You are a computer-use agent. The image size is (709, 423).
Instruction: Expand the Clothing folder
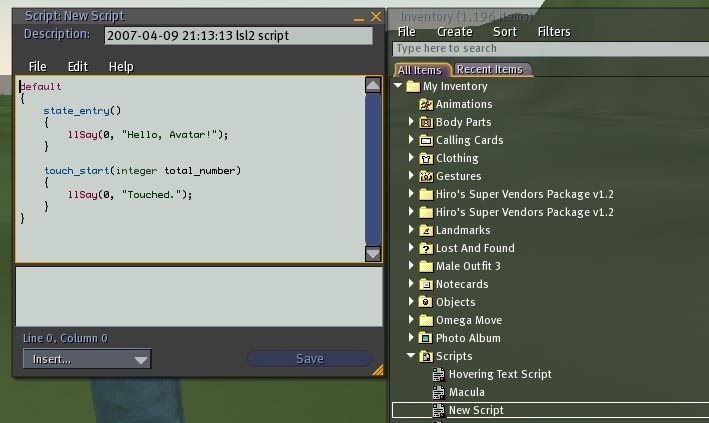411,157
